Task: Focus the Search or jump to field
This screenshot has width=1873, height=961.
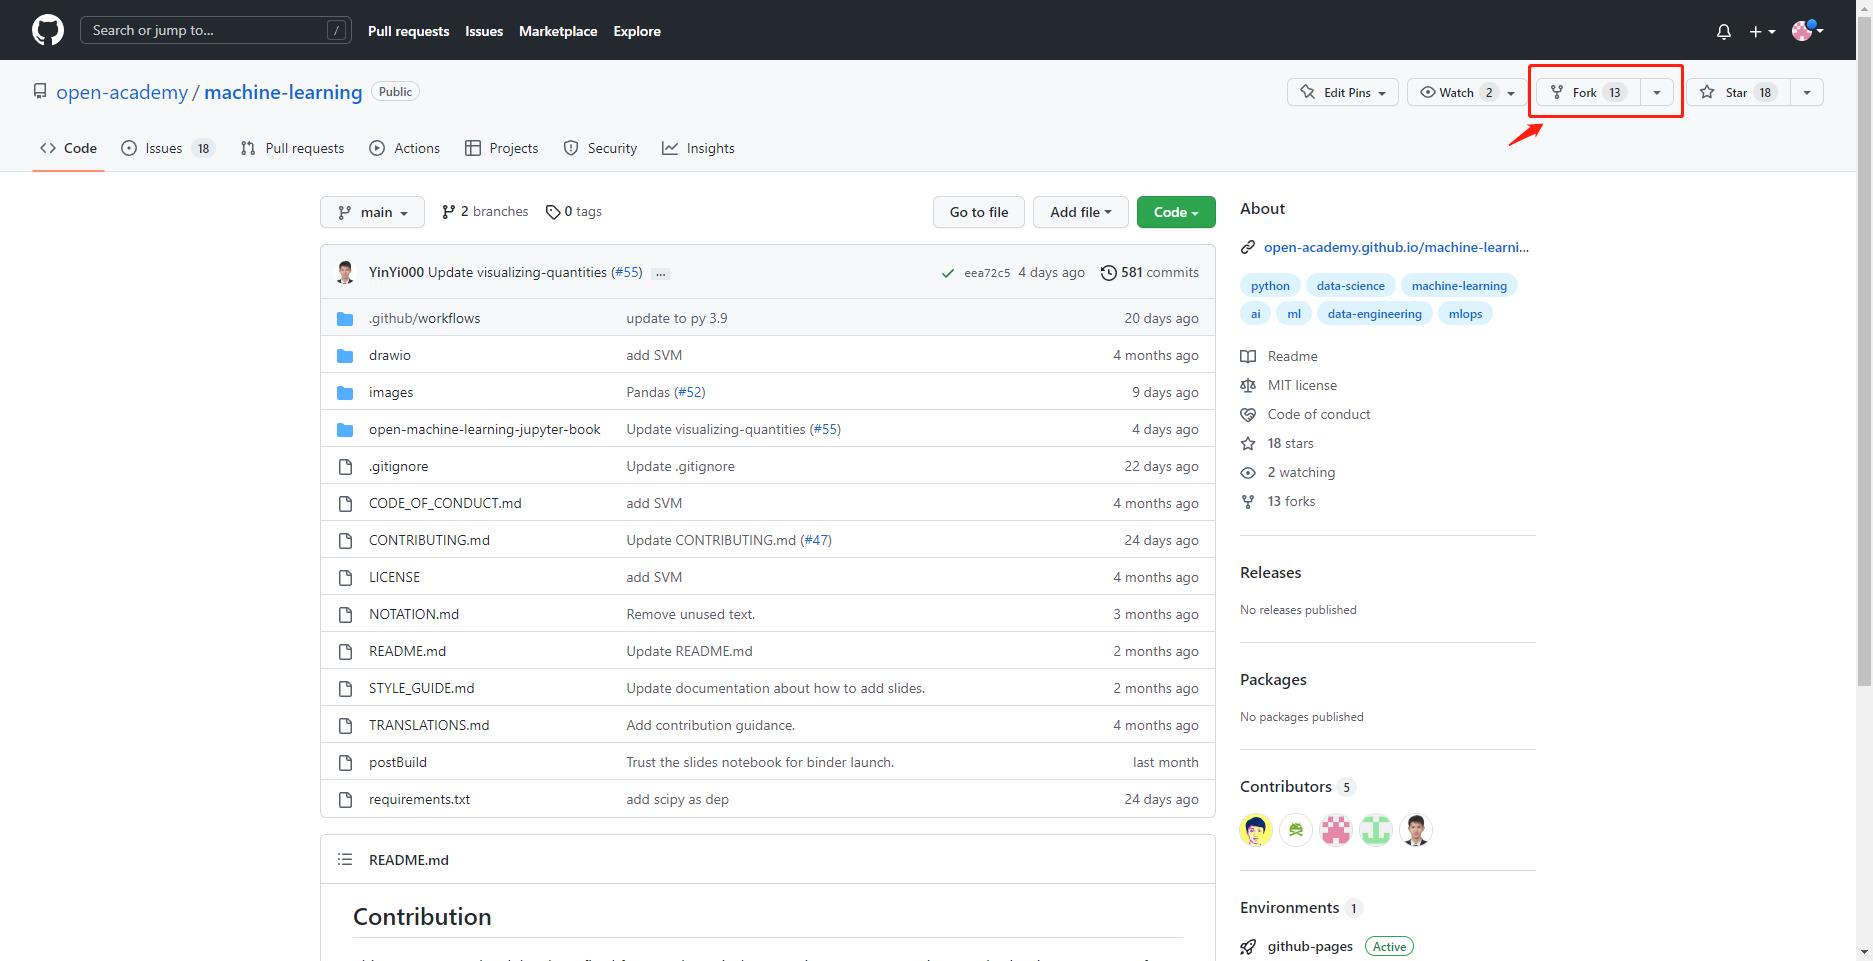Action: pos(216,31)
